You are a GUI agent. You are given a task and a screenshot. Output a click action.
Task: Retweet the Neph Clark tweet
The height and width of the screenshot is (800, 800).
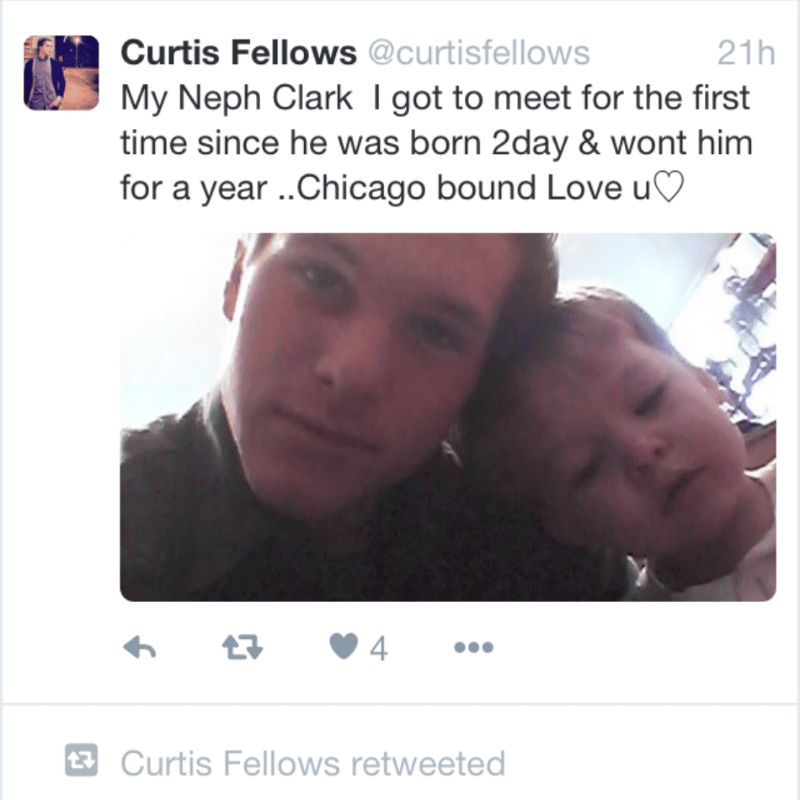[241, 648]
